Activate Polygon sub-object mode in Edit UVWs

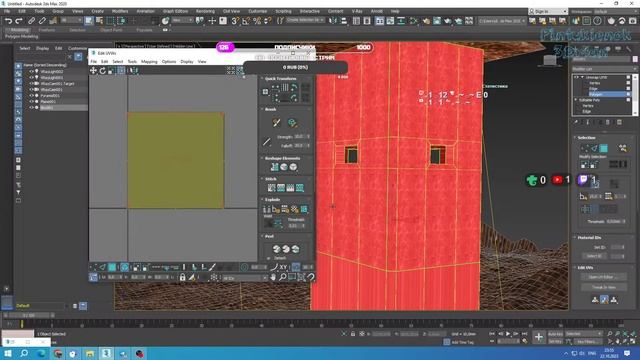[112, 267]
